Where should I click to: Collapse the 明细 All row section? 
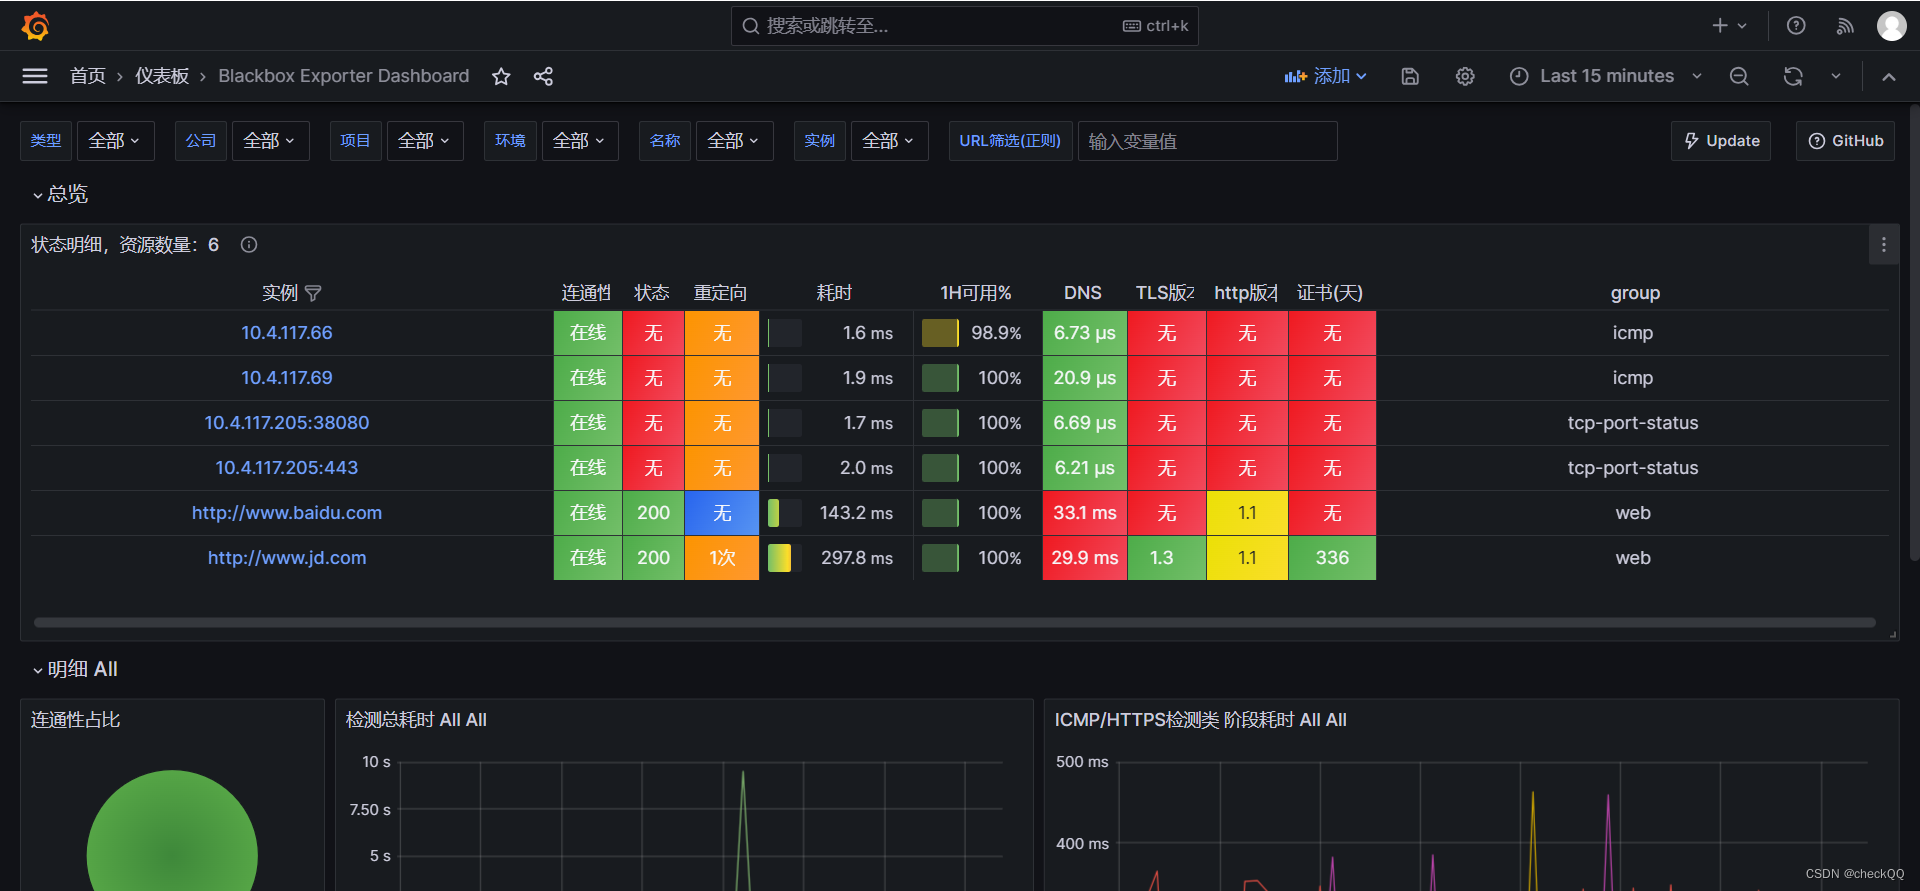(75, 669)
